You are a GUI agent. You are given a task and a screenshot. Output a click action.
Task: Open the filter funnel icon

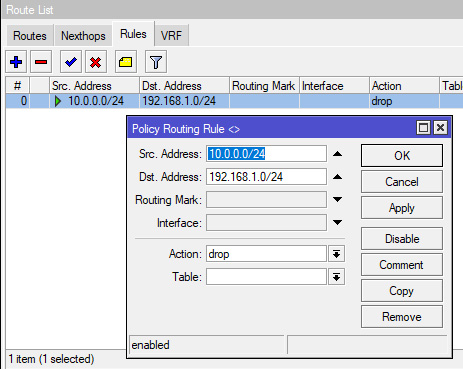(156, 62)
